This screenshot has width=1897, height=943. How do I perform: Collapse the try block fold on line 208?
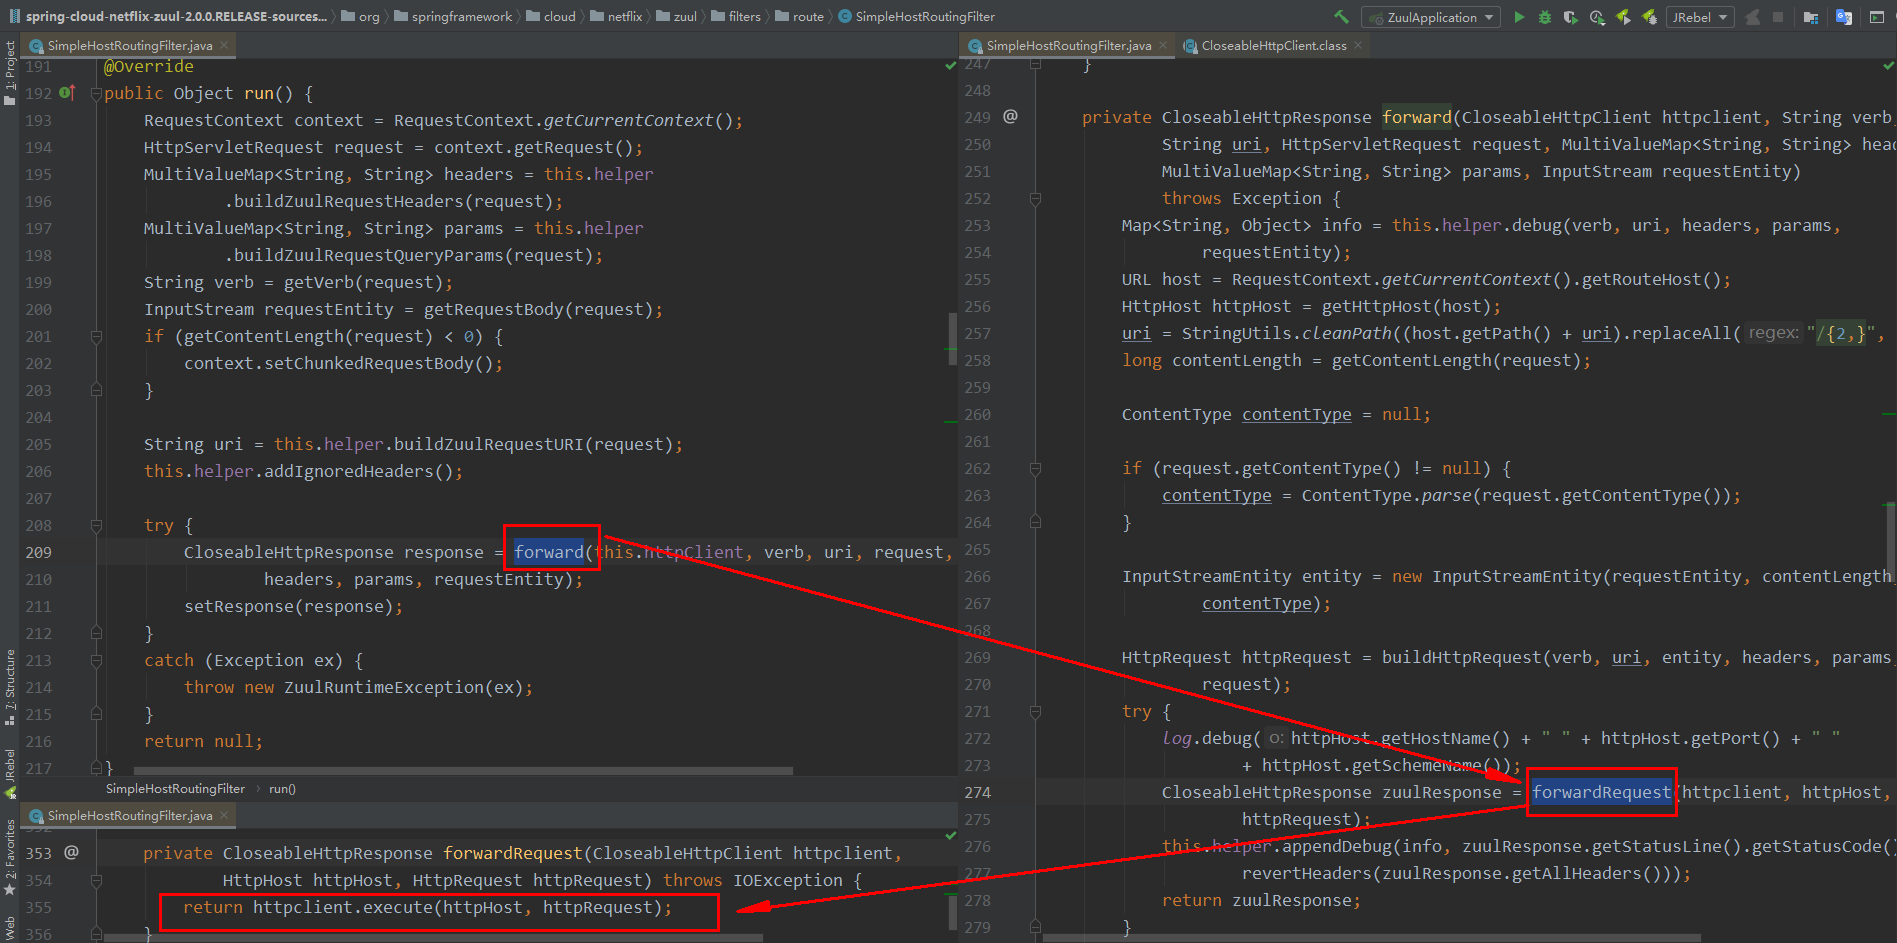[x=96, y=526]
